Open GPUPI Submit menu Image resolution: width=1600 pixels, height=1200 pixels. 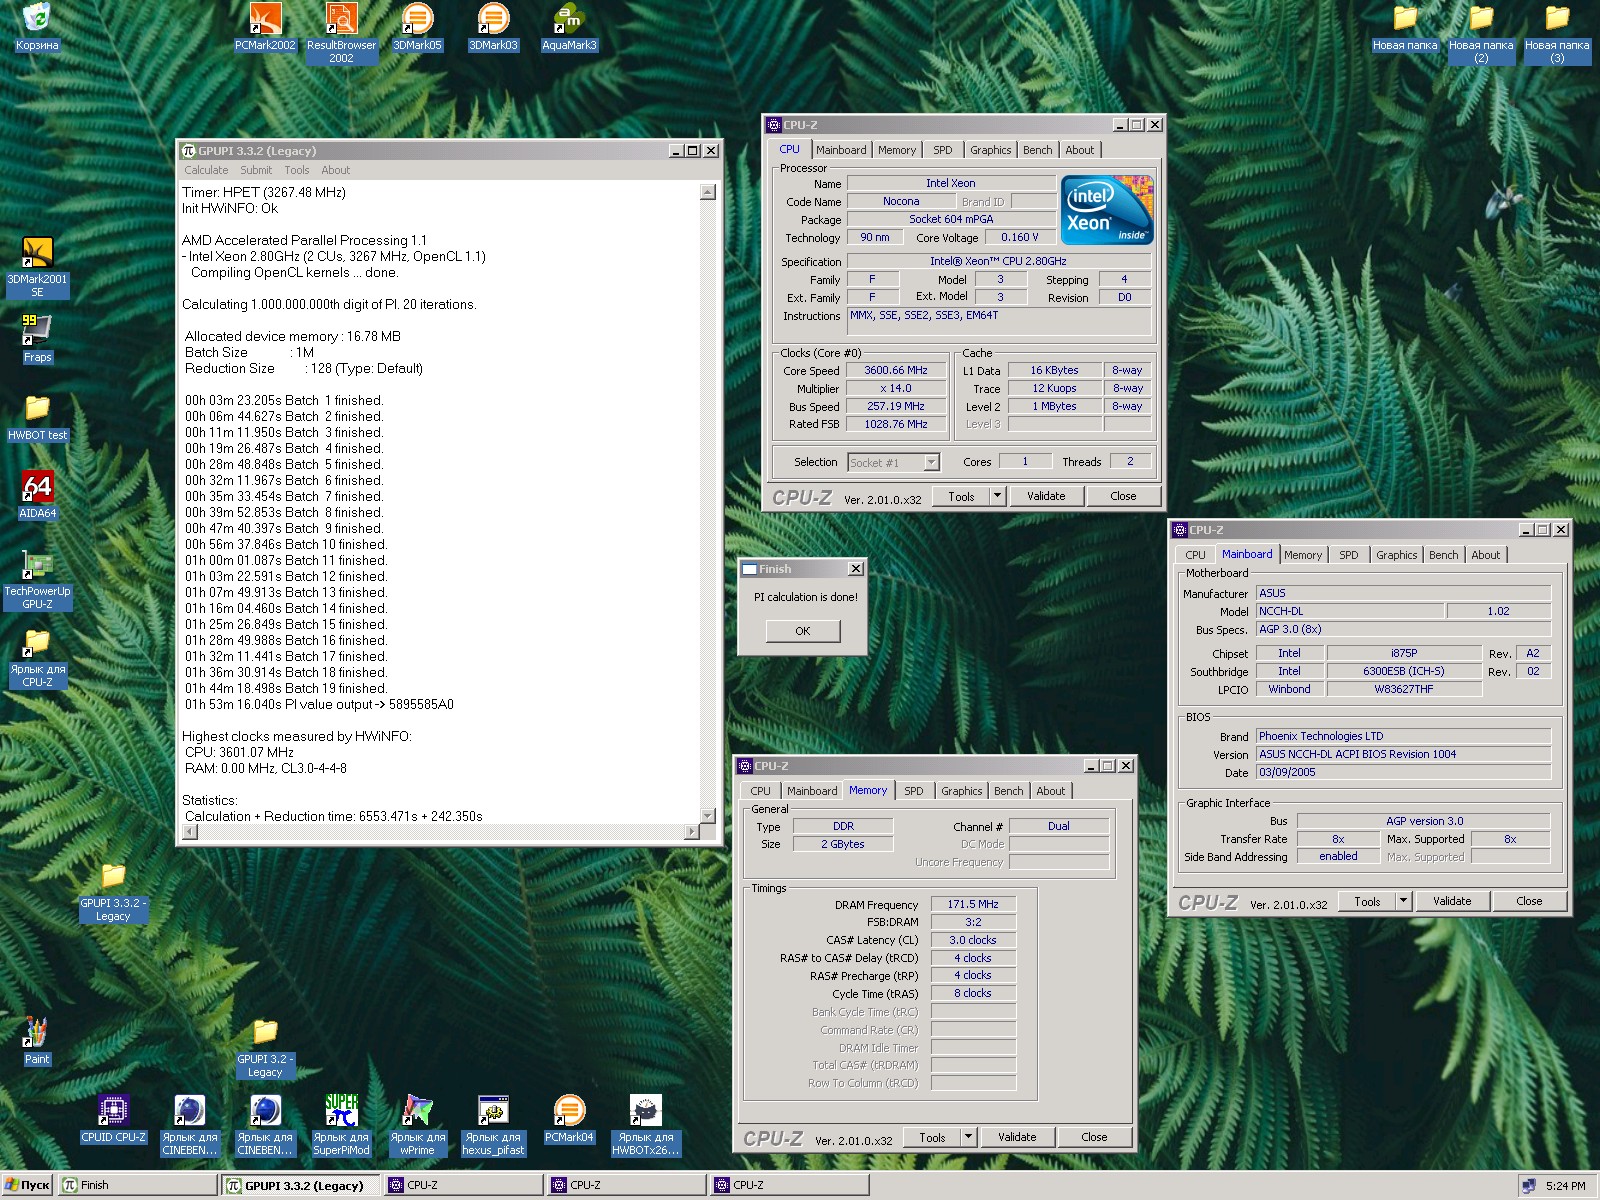[x=256, y=170]
